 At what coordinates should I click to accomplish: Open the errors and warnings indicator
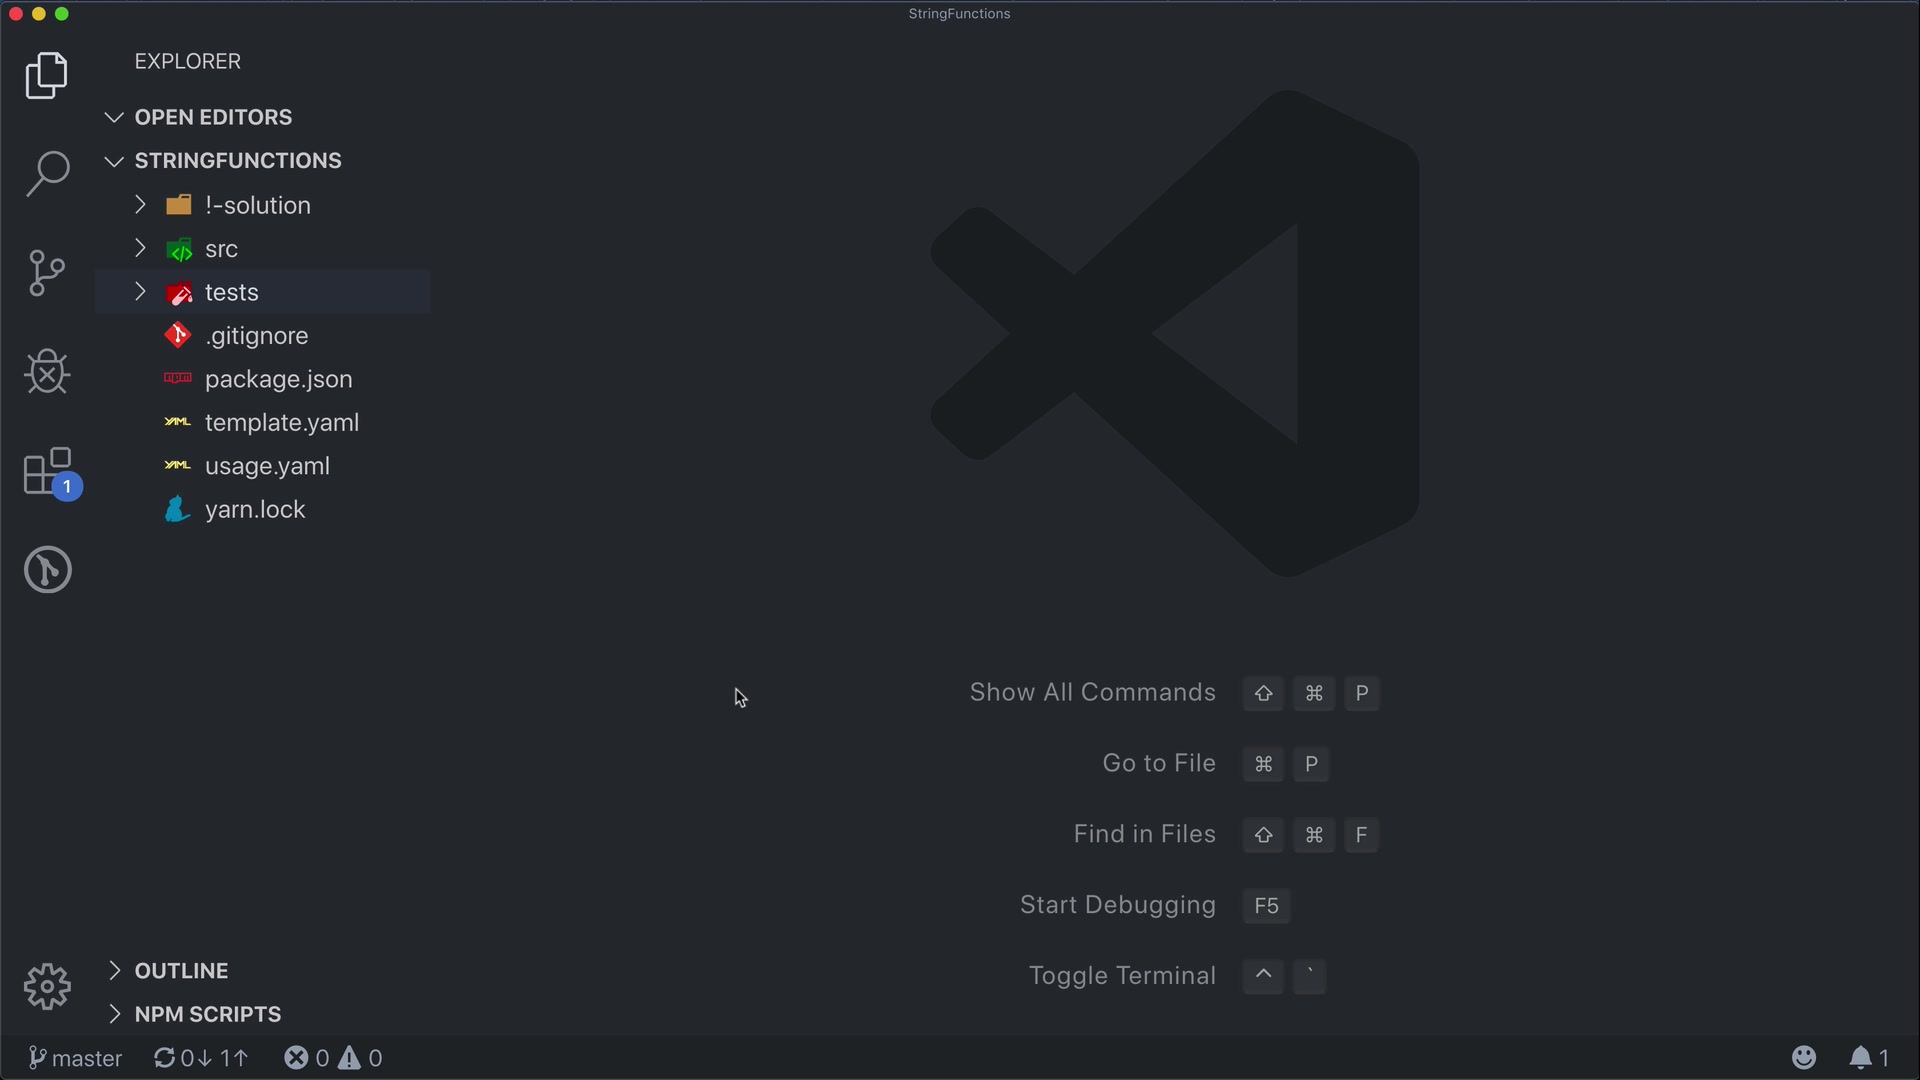coord(333,1058)
